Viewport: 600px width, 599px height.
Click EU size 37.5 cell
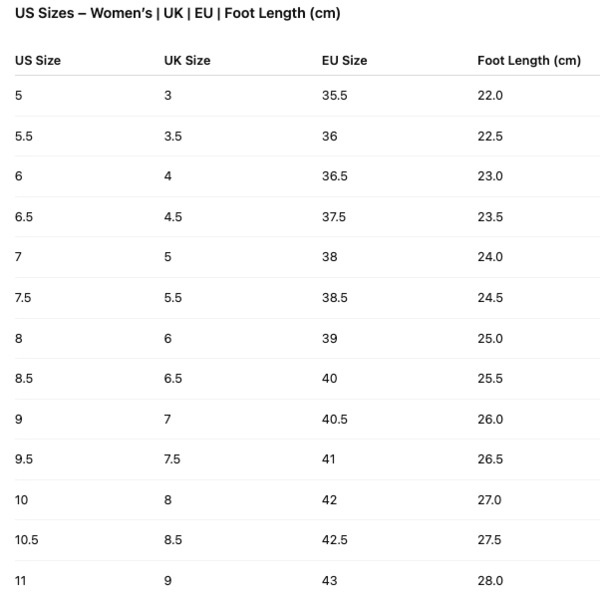click(334, 217)
